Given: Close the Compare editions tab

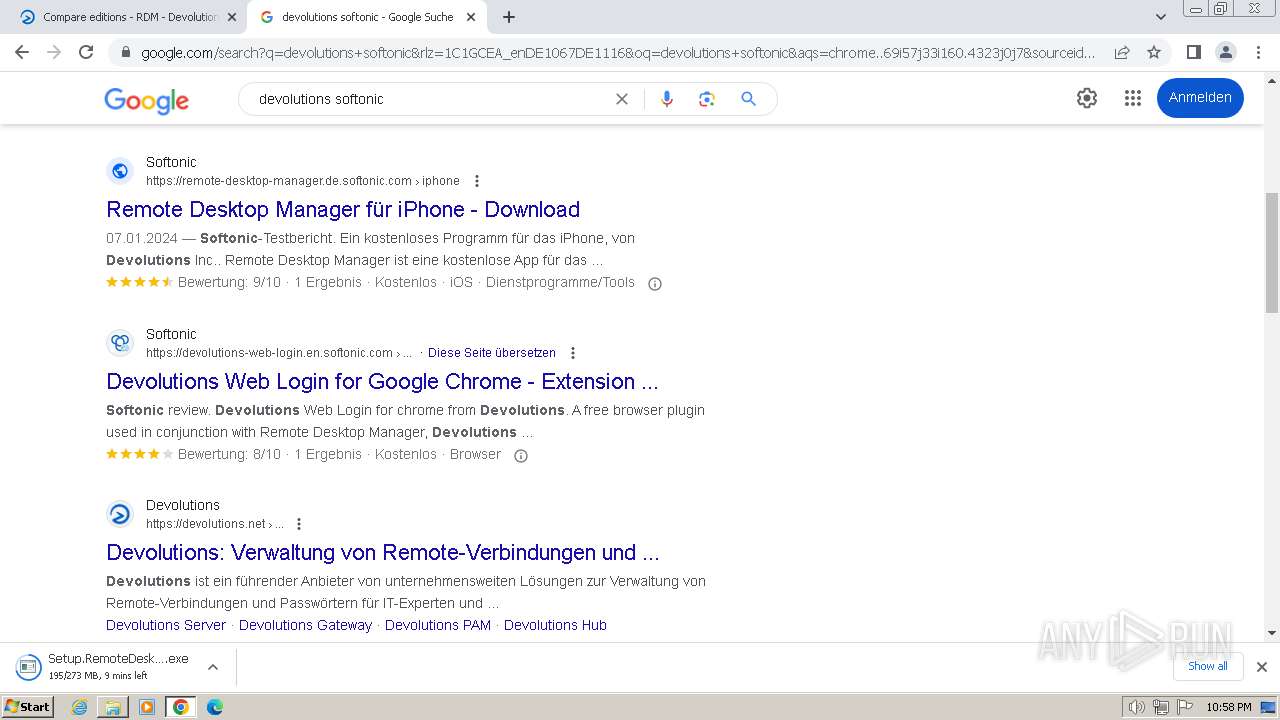Looking at the screenshot, I should tap(232, 17).
